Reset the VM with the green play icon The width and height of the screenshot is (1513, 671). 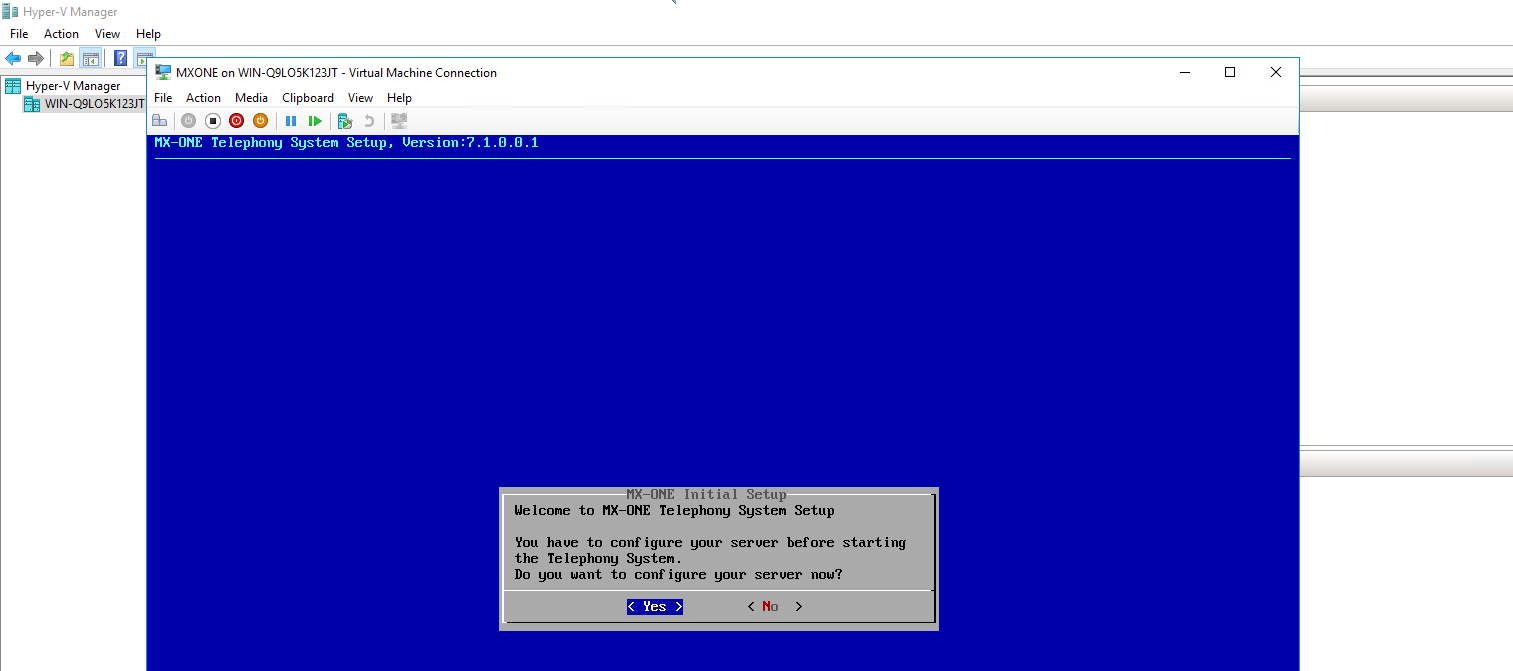315,121
